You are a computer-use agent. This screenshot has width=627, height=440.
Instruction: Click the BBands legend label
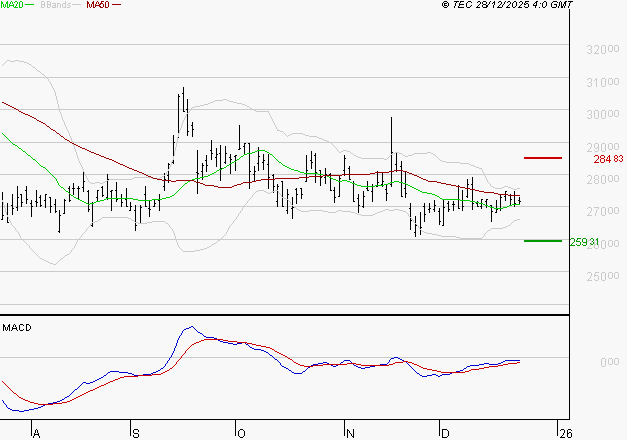pyautogui.click(x=56, y=5)
